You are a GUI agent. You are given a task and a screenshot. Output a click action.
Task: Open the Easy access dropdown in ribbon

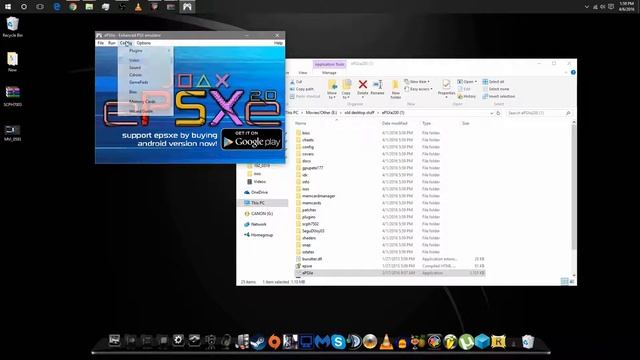coord(418,89)
